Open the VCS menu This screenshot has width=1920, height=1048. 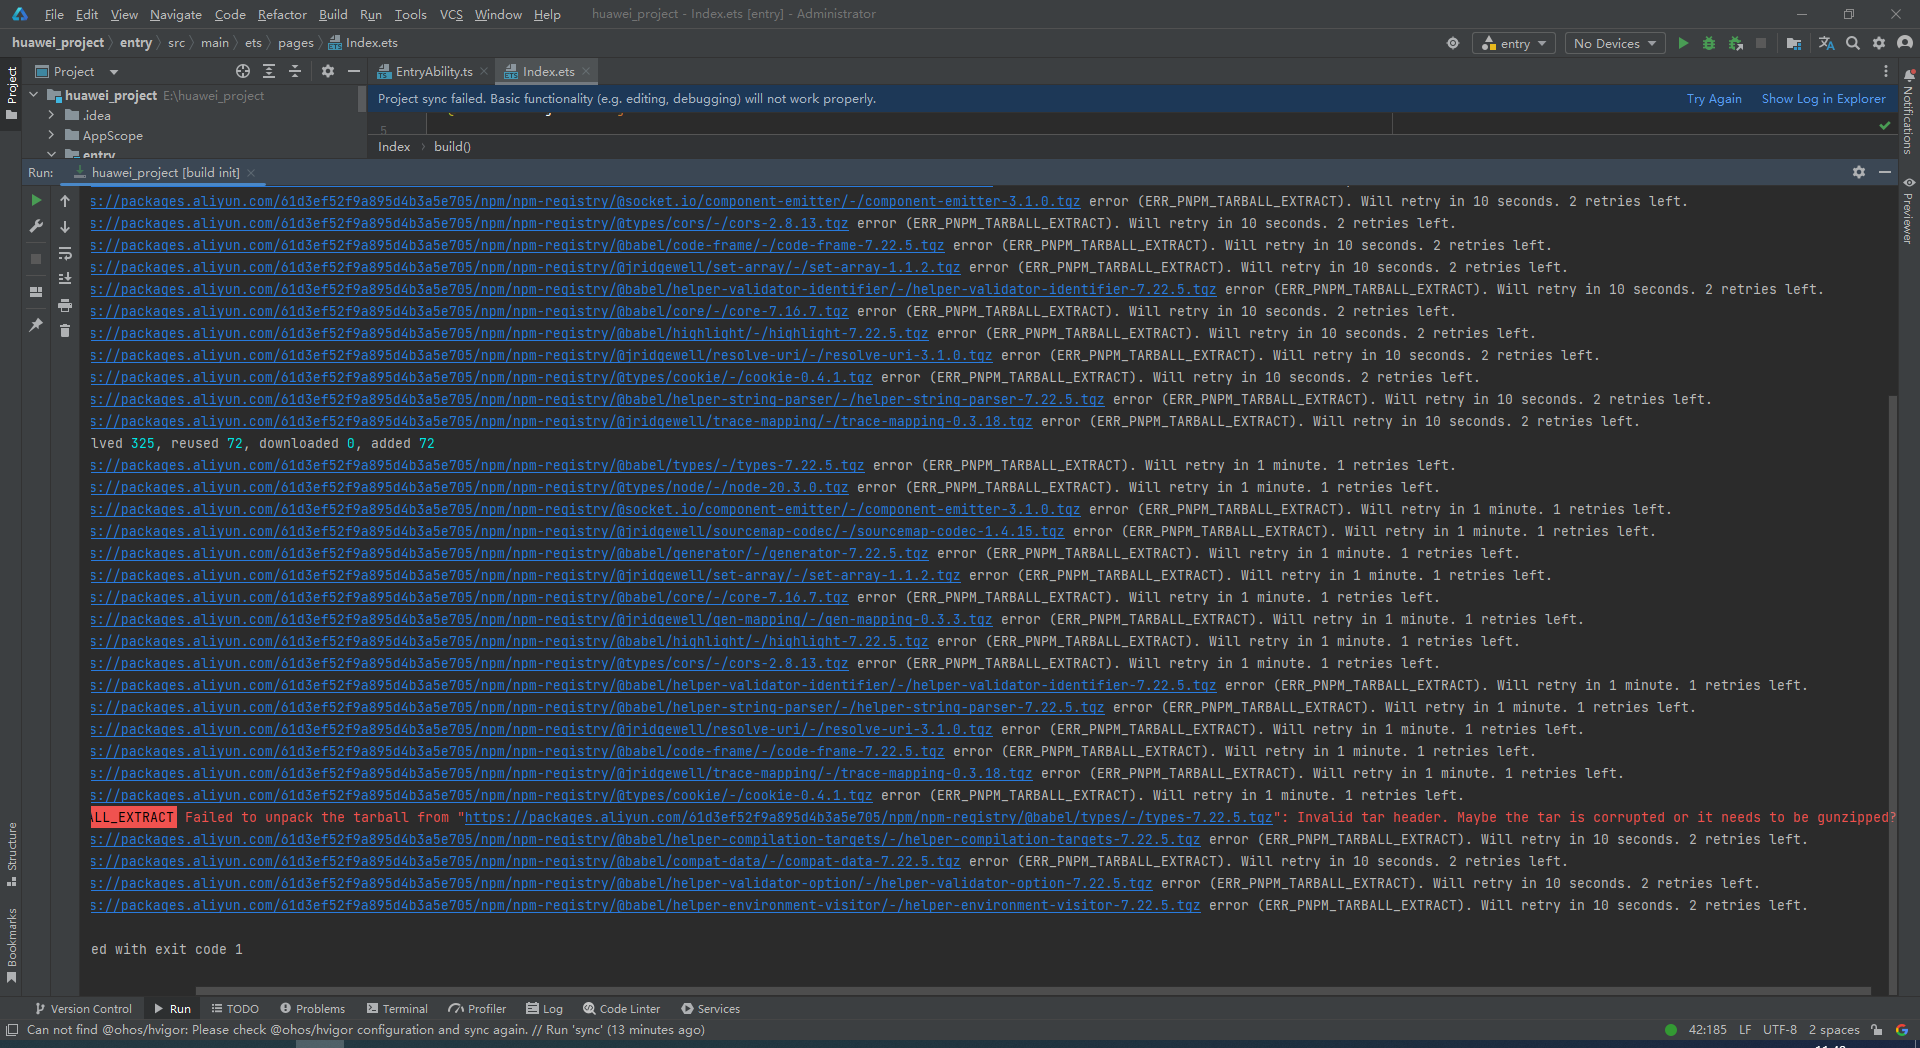click(x=451, y=14)
